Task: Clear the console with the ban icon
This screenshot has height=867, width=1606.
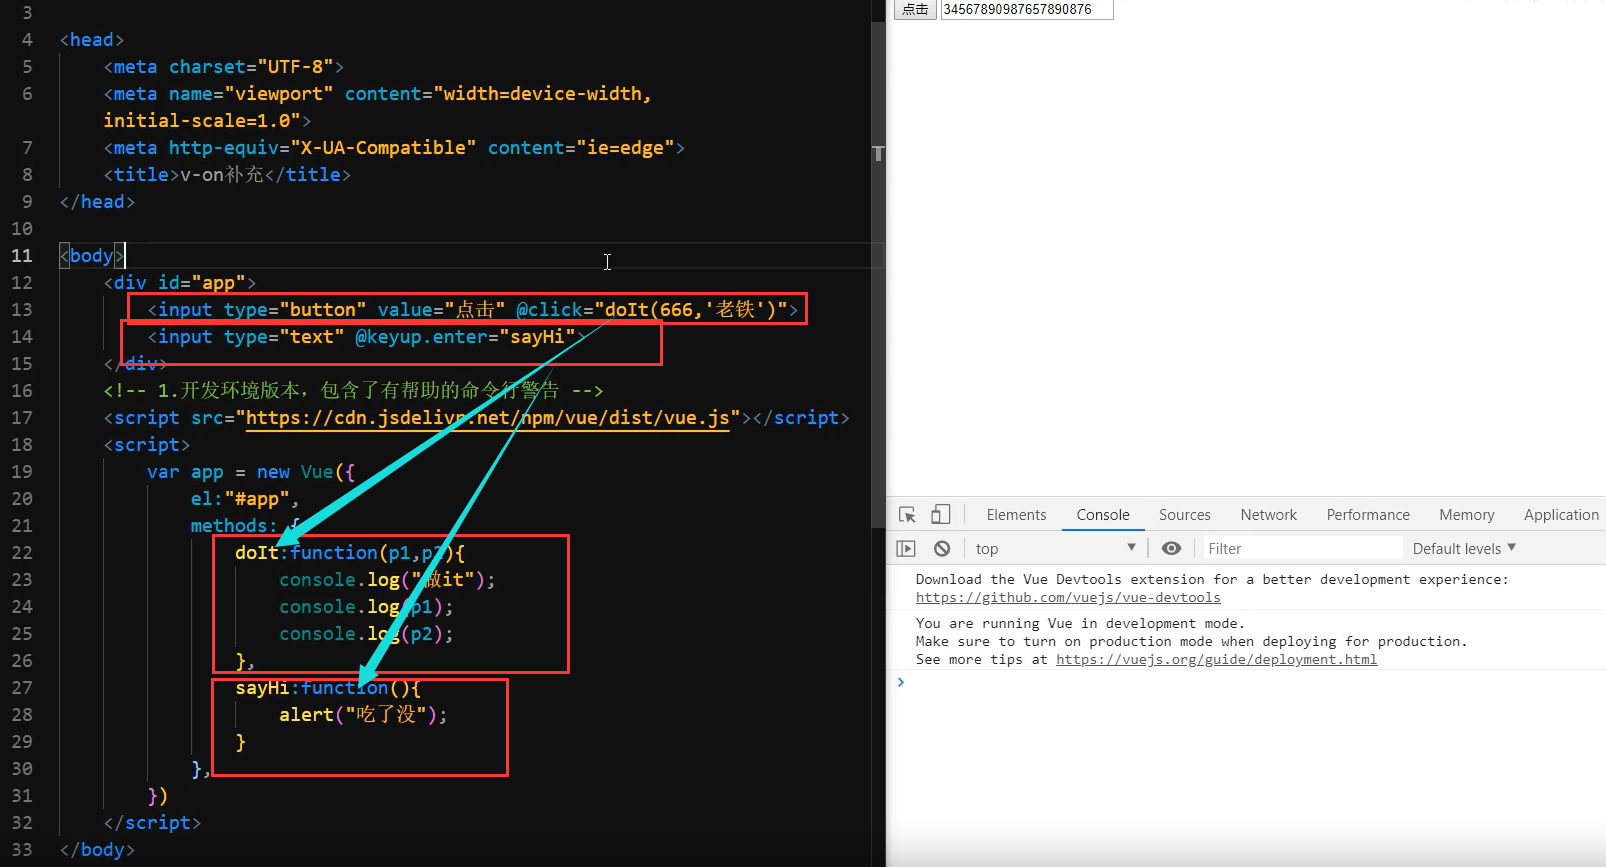Action: click(942, 549)
